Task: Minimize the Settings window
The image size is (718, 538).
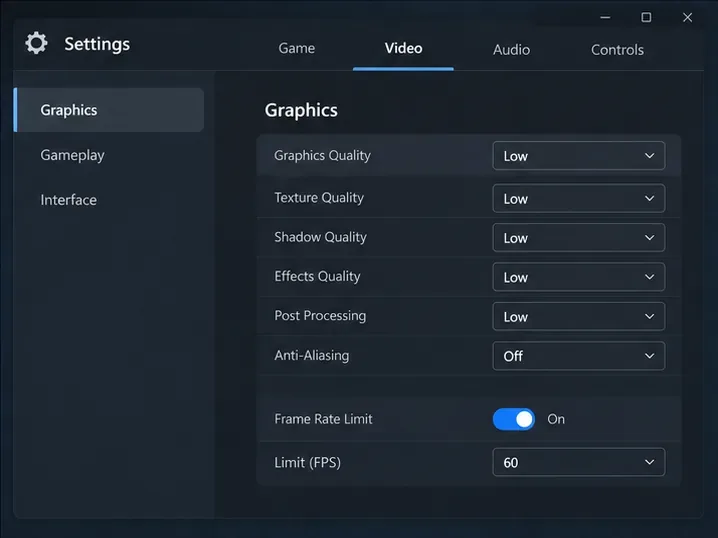Action: (x=605, y=17)
